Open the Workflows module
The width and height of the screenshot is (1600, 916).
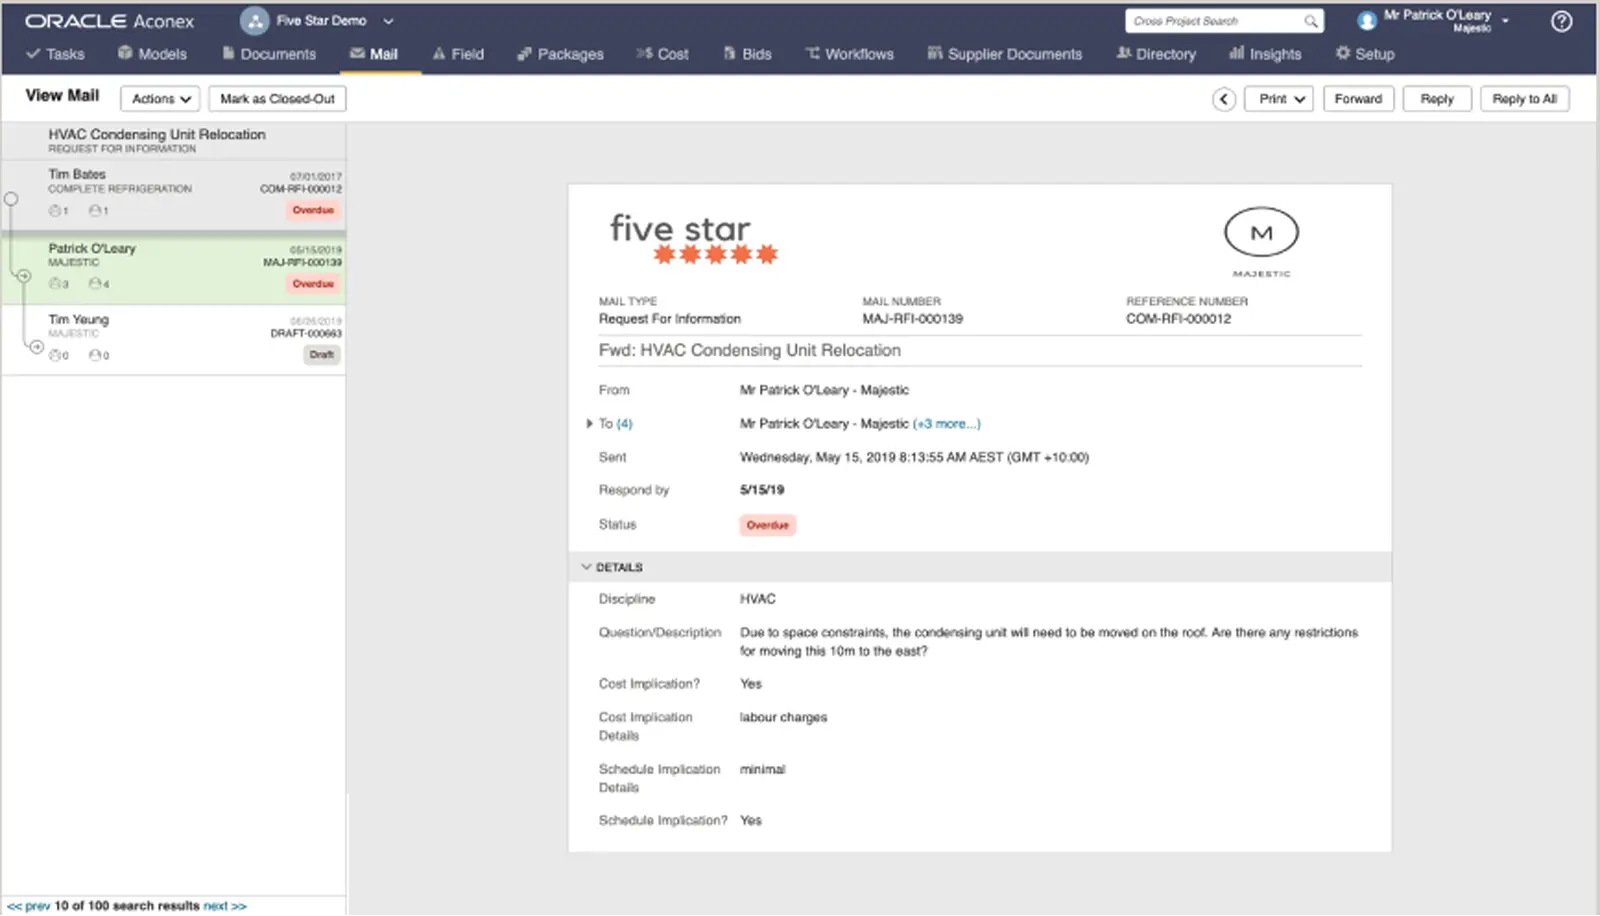pos(849,54)
